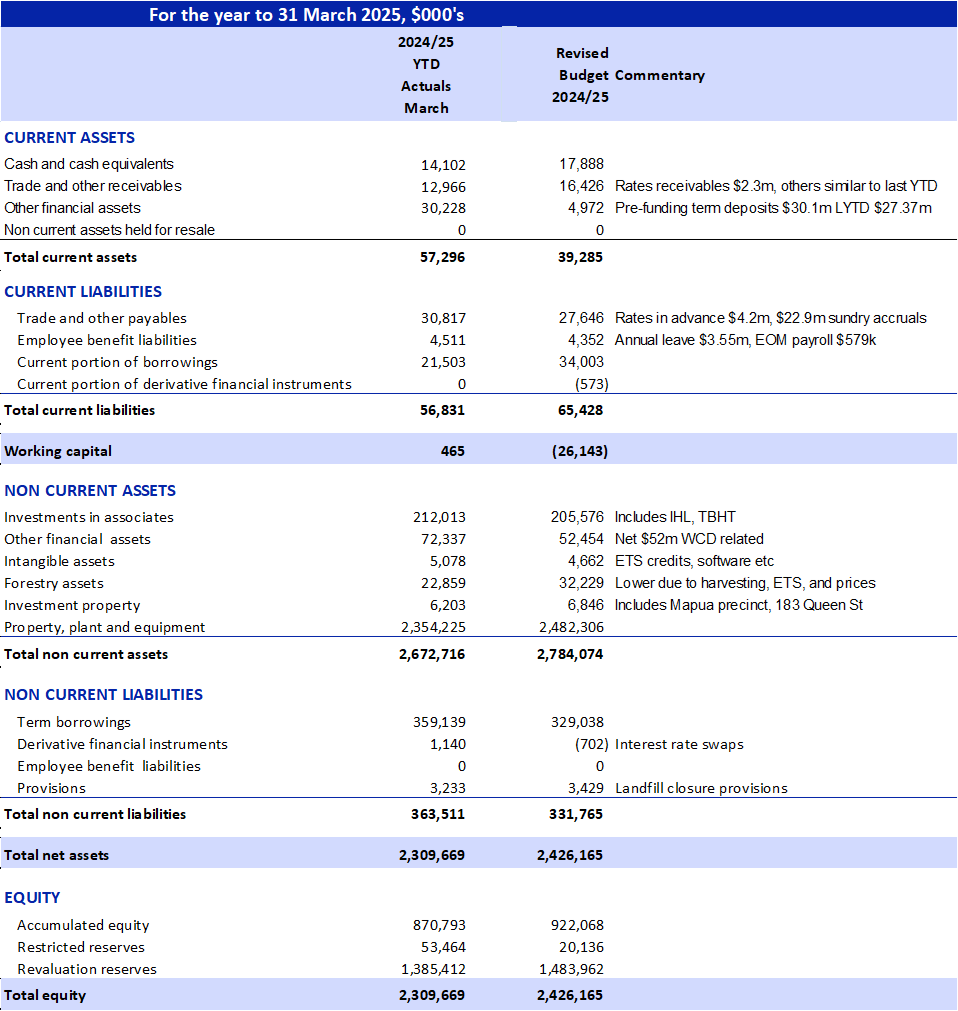The width and height of the screenshot is (958, 1011).
Task: Click the 'CURRENT LIABILITIES' section heading
Action: (x=83, y=291)
